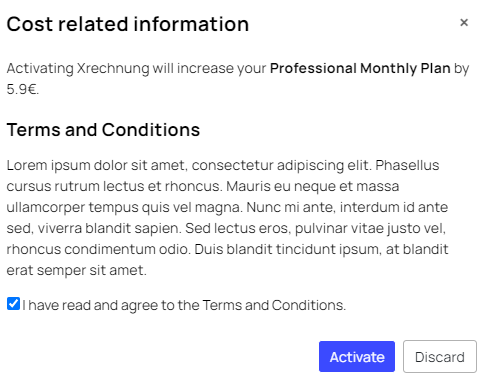Uncheck the Terms and Conditions agreement checkbox

coord(13,304)
